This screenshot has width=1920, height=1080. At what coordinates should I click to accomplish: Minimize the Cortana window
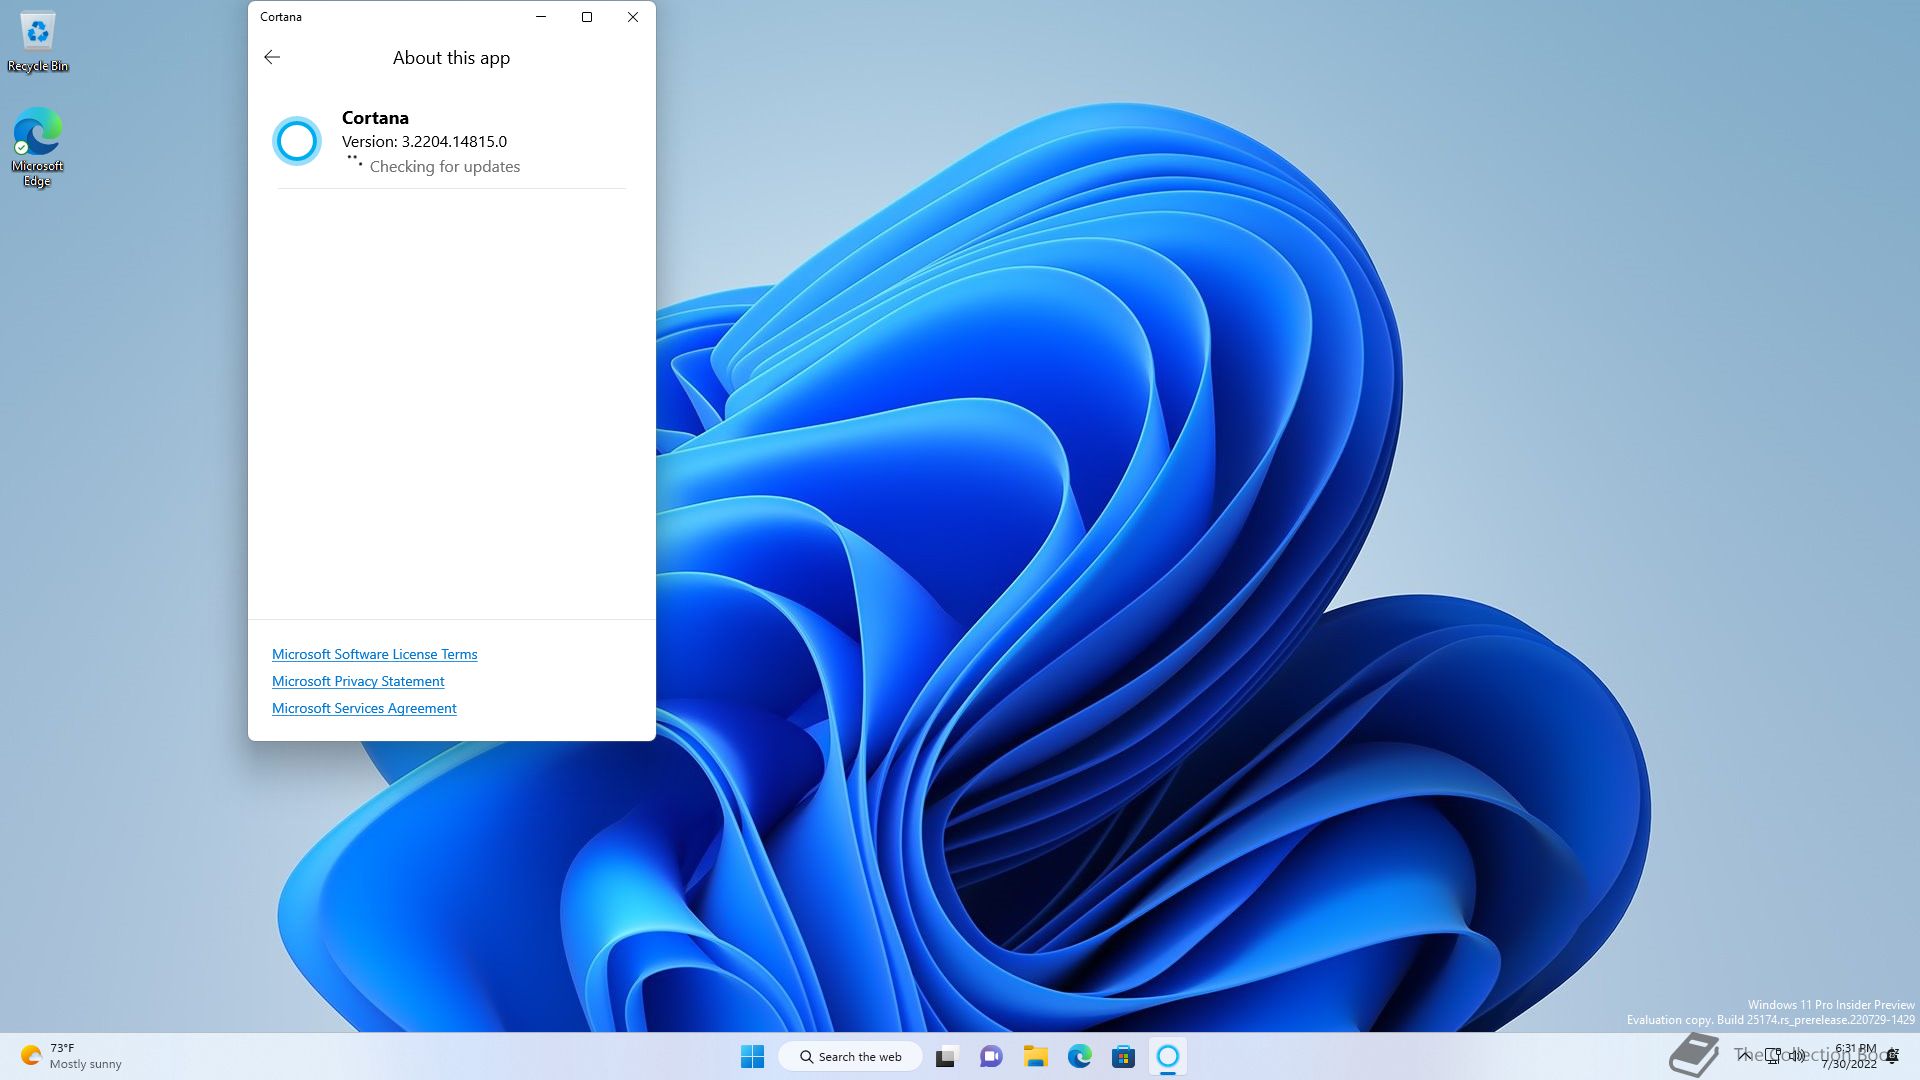point(541,17)
